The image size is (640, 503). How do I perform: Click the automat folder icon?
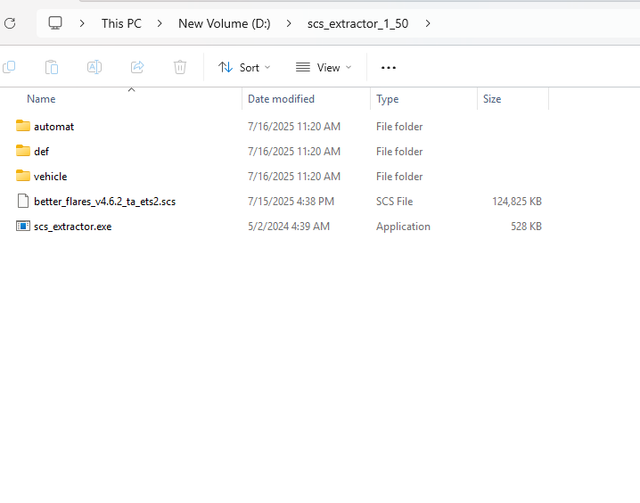coord(23,126)
